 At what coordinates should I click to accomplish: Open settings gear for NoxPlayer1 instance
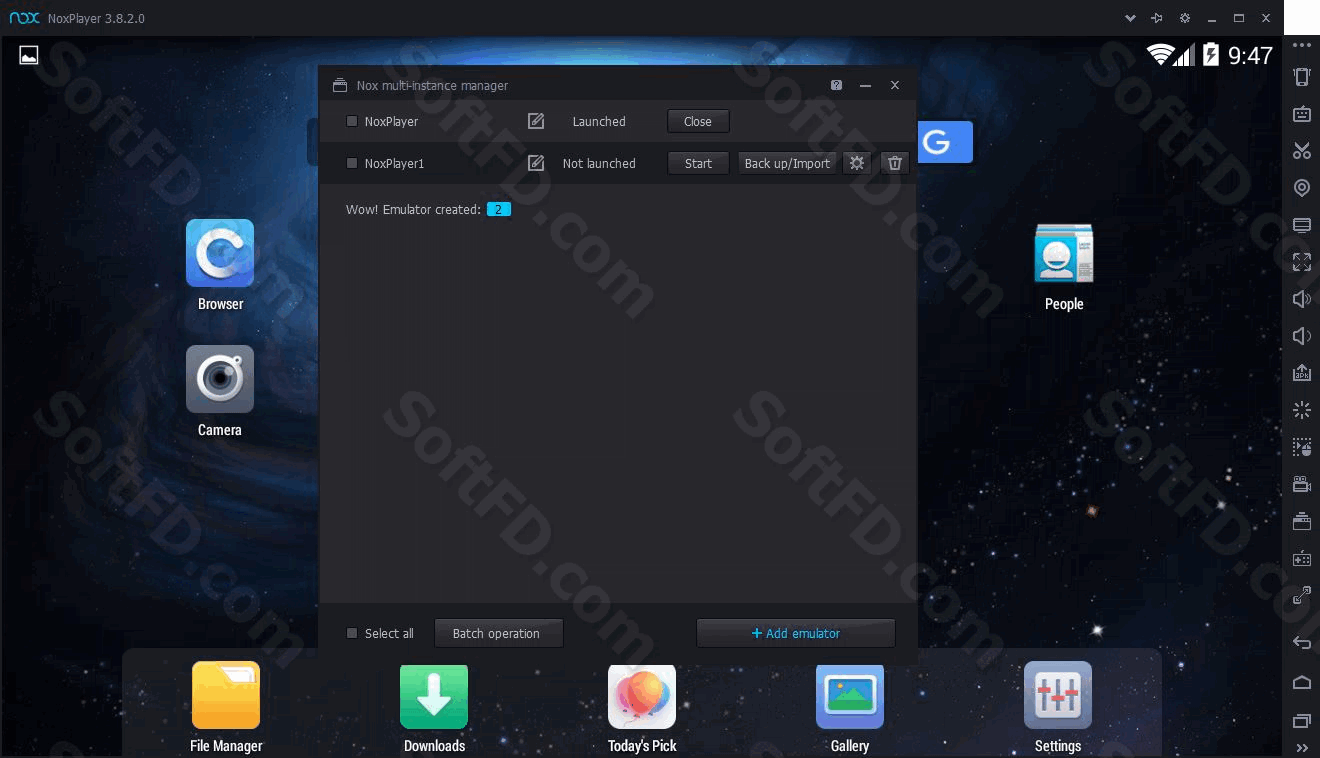856,163
